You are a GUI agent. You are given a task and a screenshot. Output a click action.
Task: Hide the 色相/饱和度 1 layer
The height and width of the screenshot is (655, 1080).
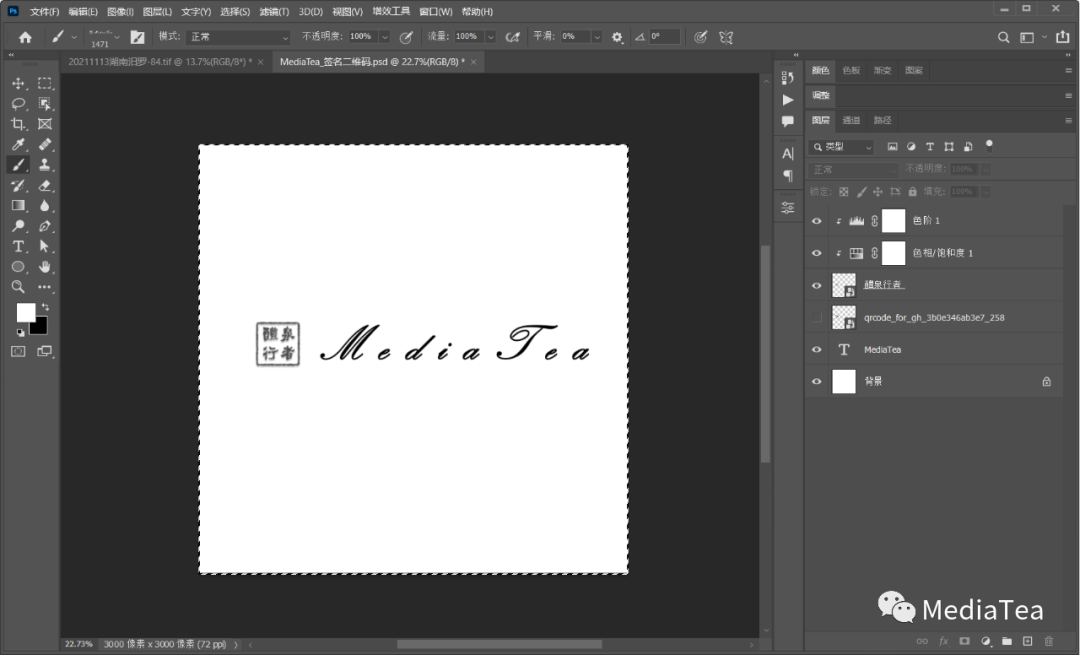(x=817, y=253)
